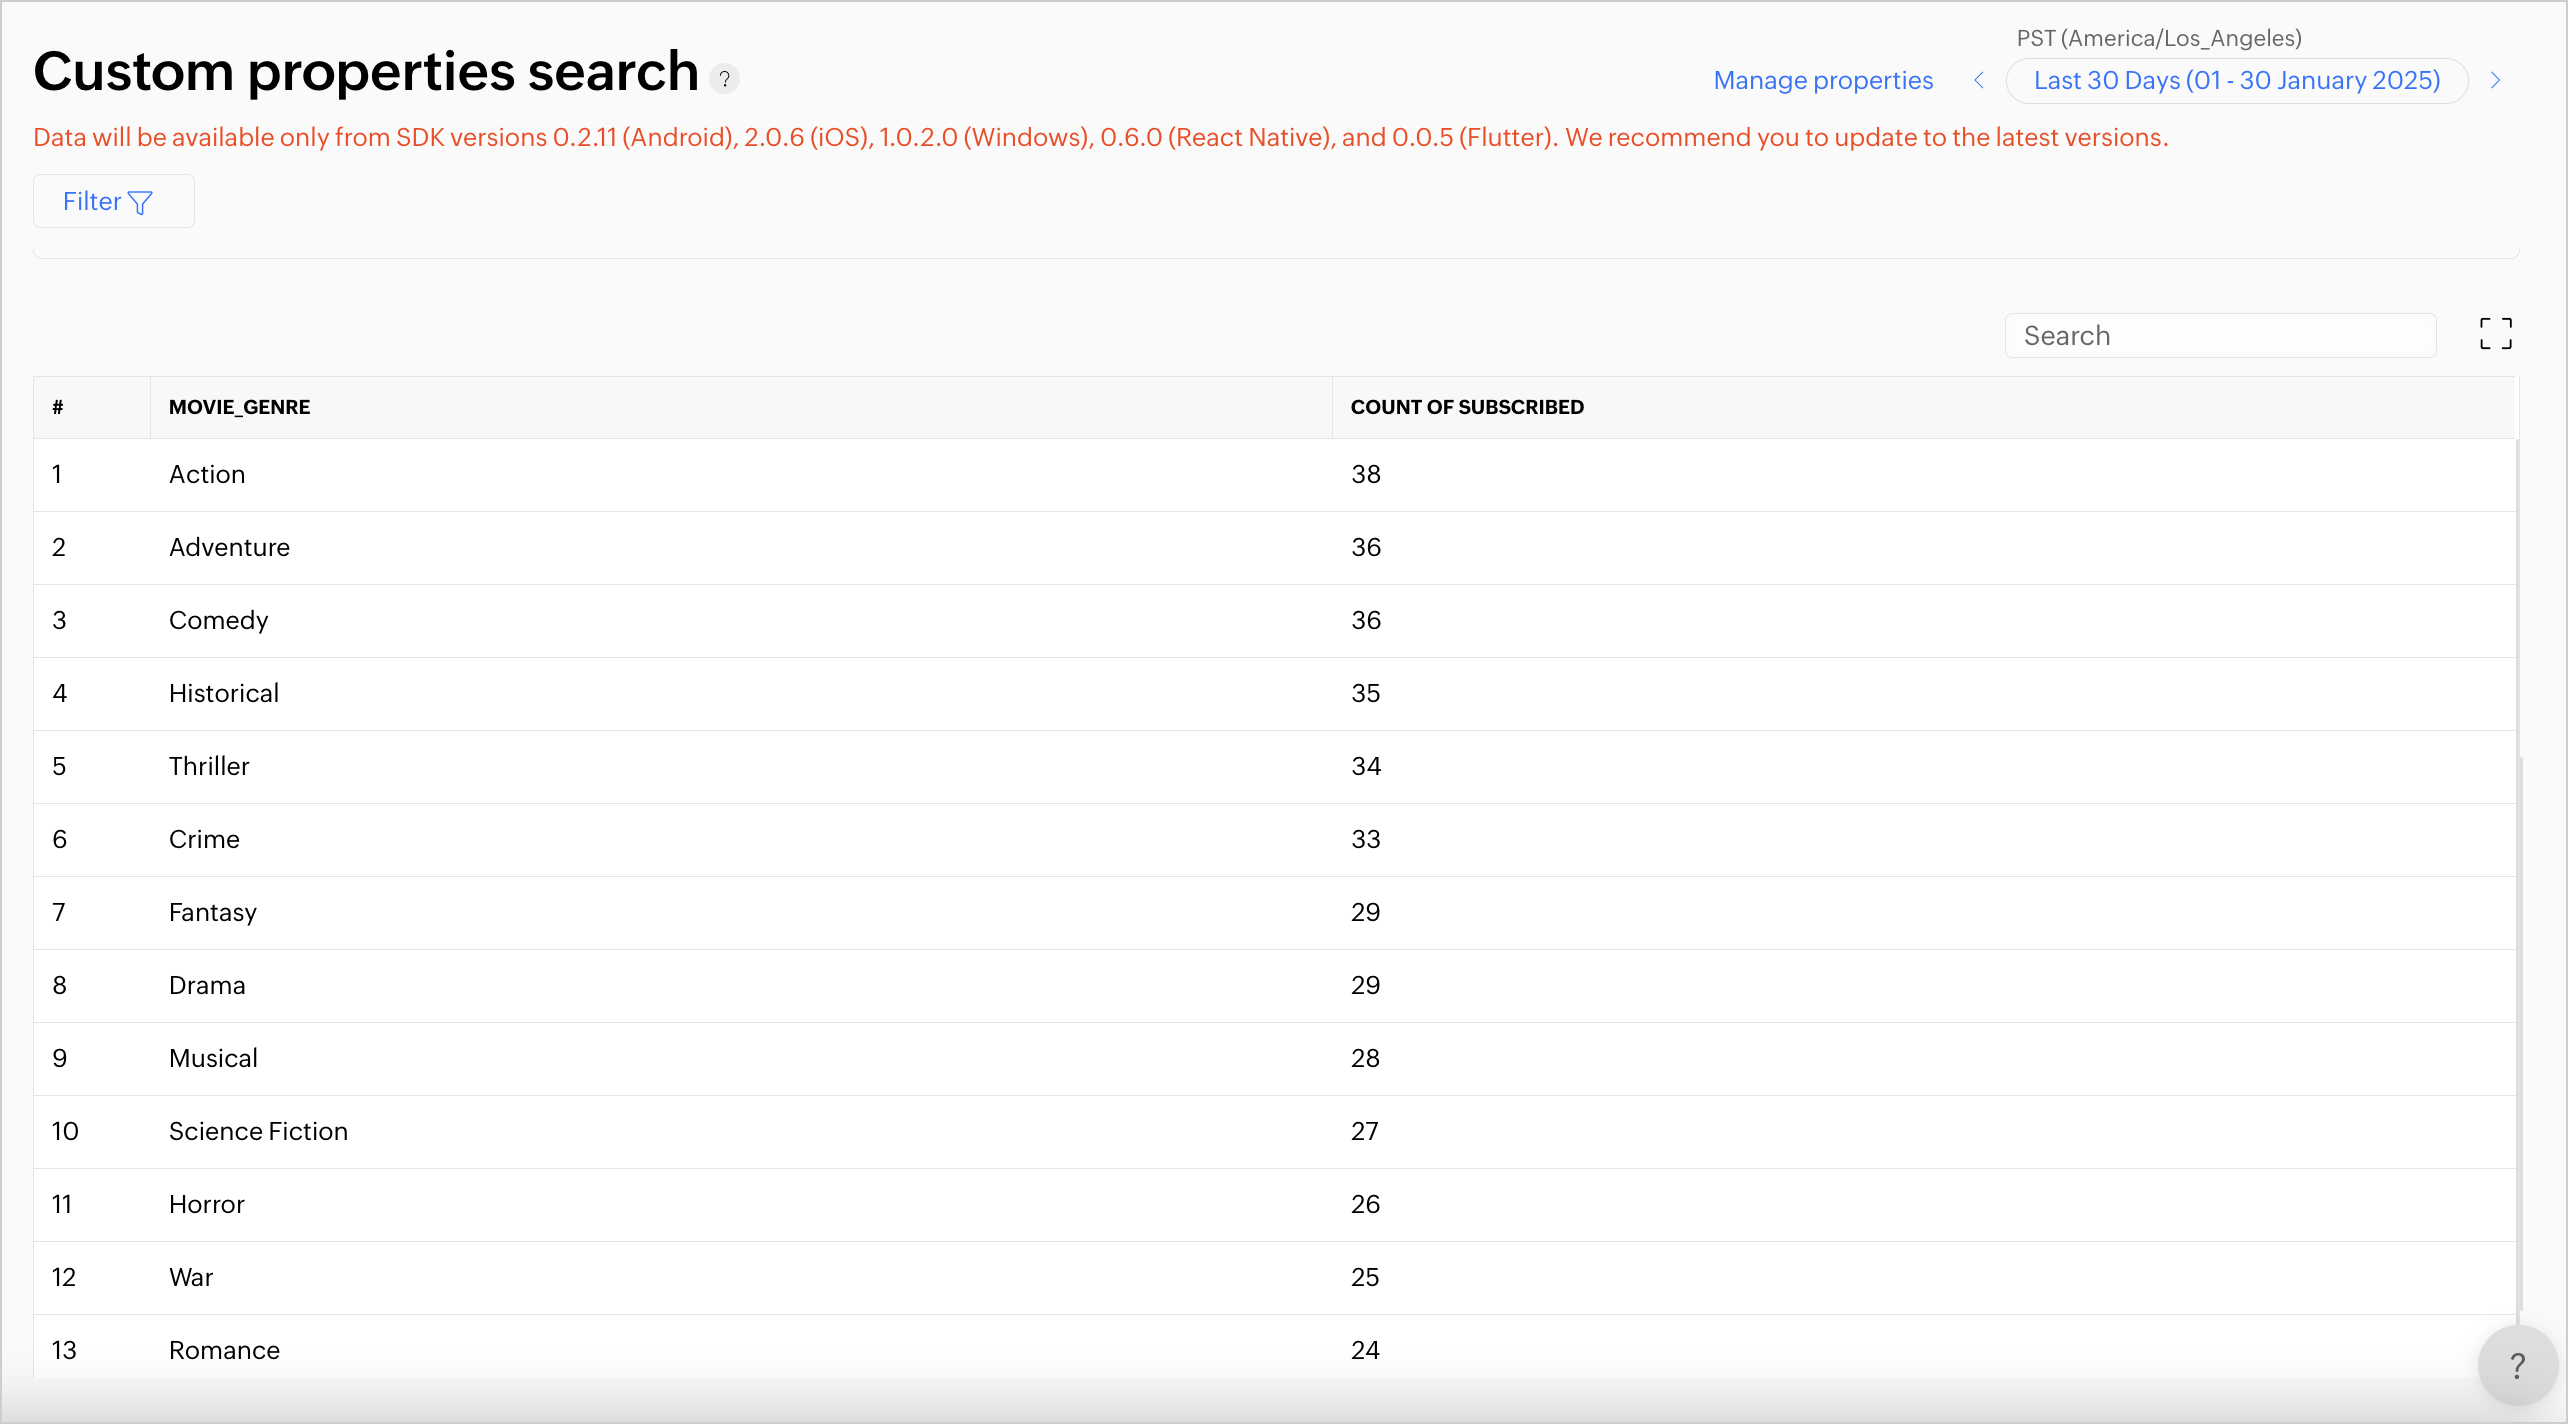Click the Thriller count value 34
Viewport: 2568px width, 1424px height.
[1365, 766]
